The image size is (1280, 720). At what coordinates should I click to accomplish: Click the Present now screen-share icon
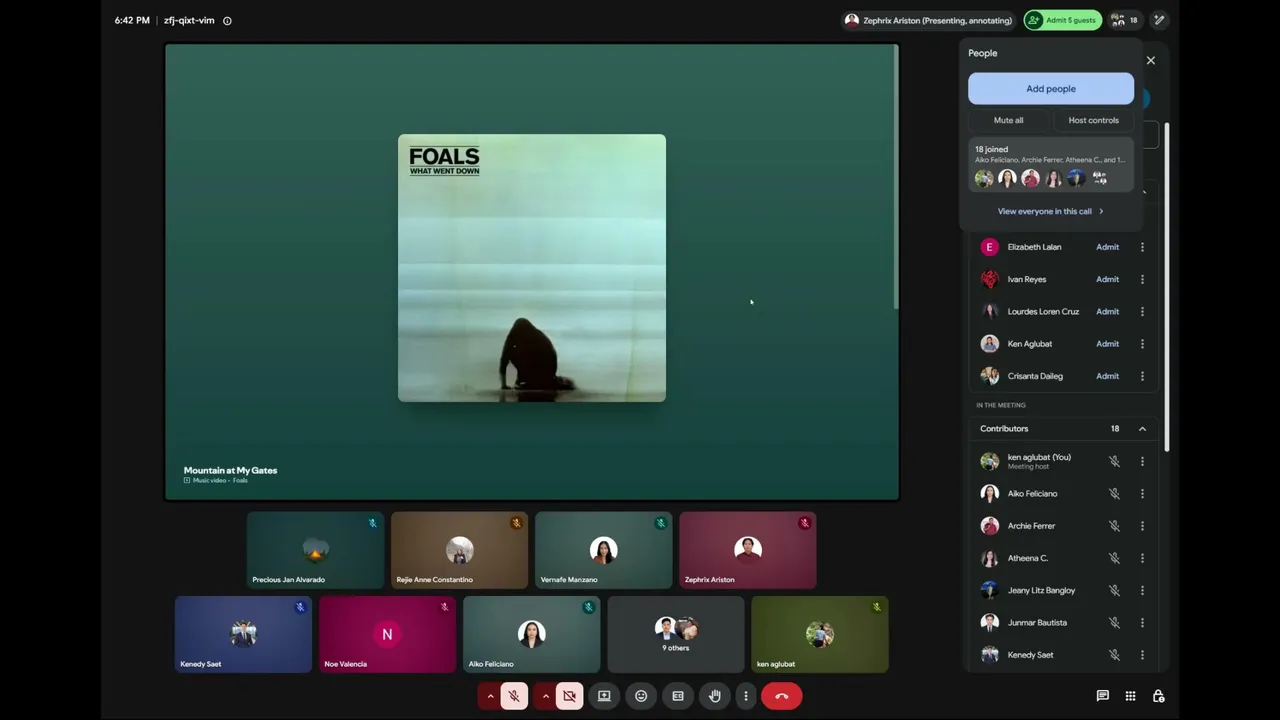pyautogui.click(x=604, y=696)
